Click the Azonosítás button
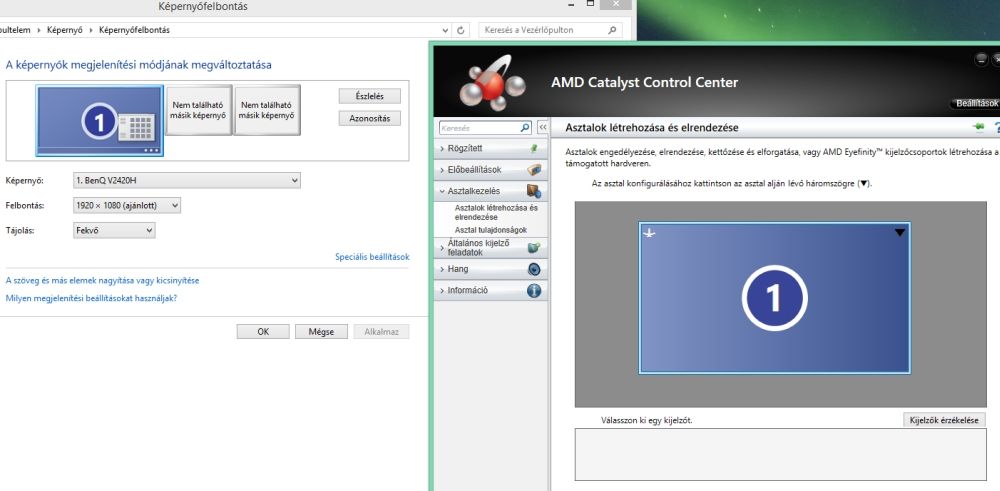The image size is (1000, 491). point(370,118)
